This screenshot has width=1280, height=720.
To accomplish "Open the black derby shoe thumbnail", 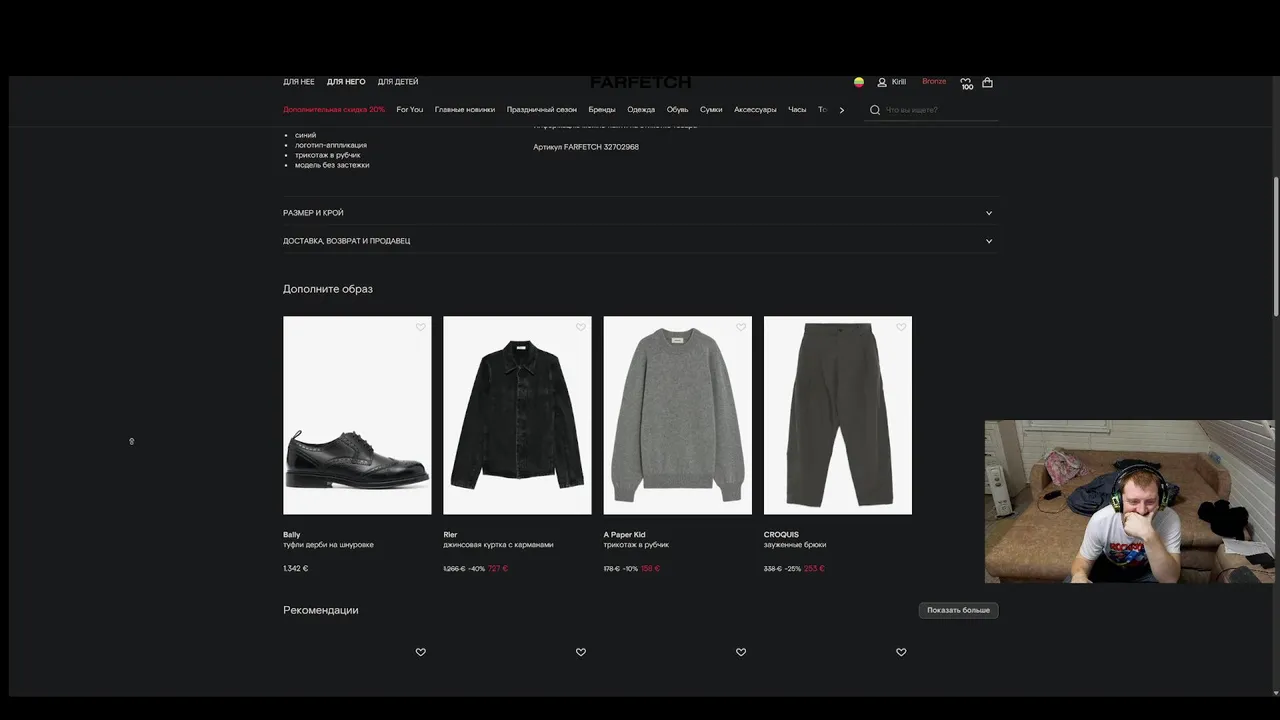I will click(x=357, y=415).
